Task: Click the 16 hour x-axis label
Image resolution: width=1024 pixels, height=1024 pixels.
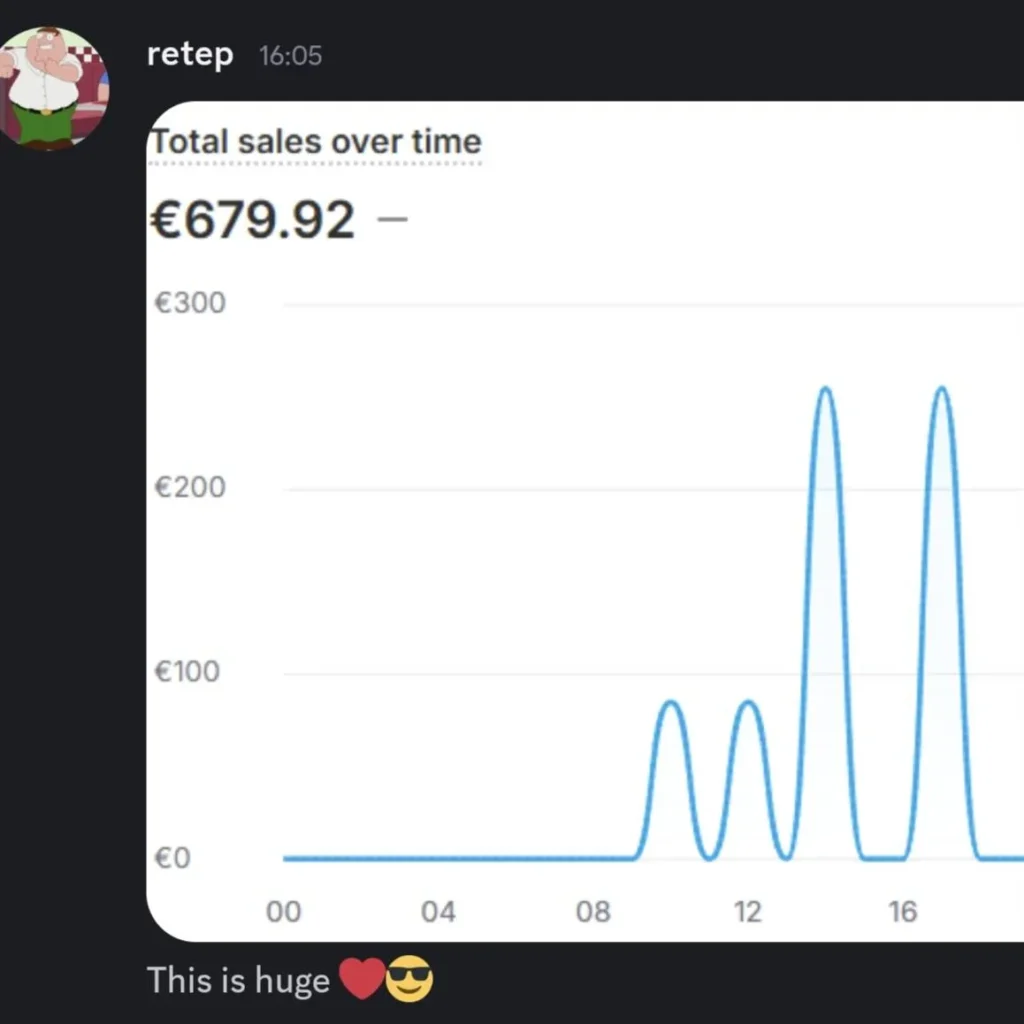Action: point(902,912)
